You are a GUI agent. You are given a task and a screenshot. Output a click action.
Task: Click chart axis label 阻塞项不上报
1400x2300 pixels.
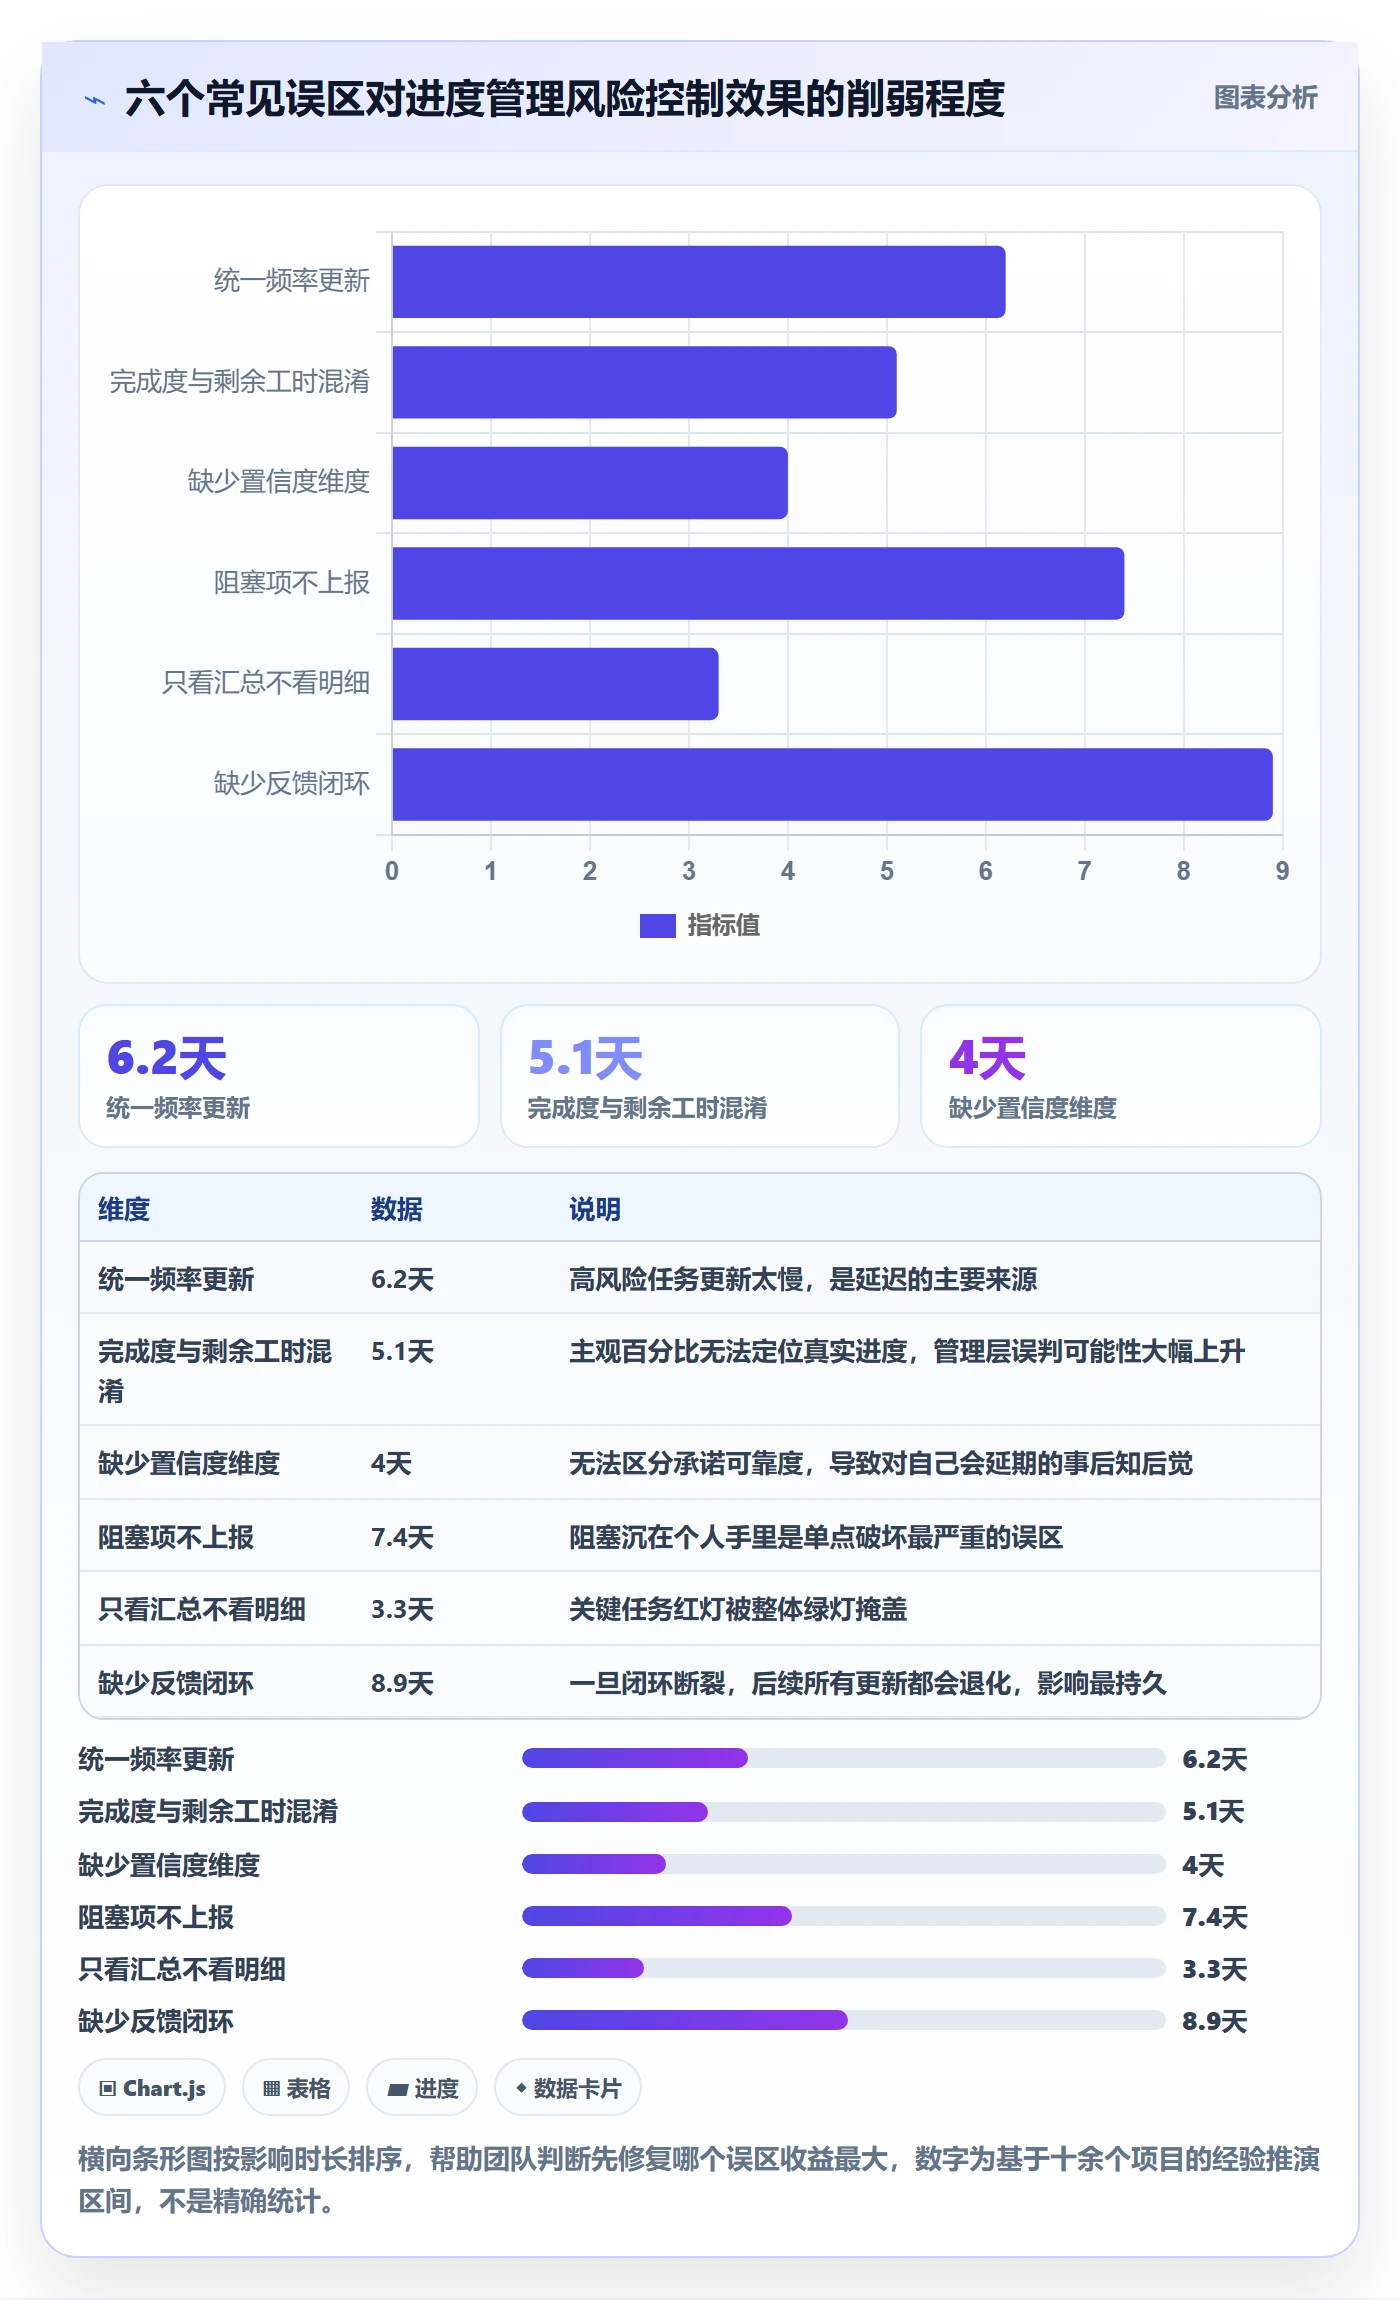pyautogui.click(x=292, y=582)
